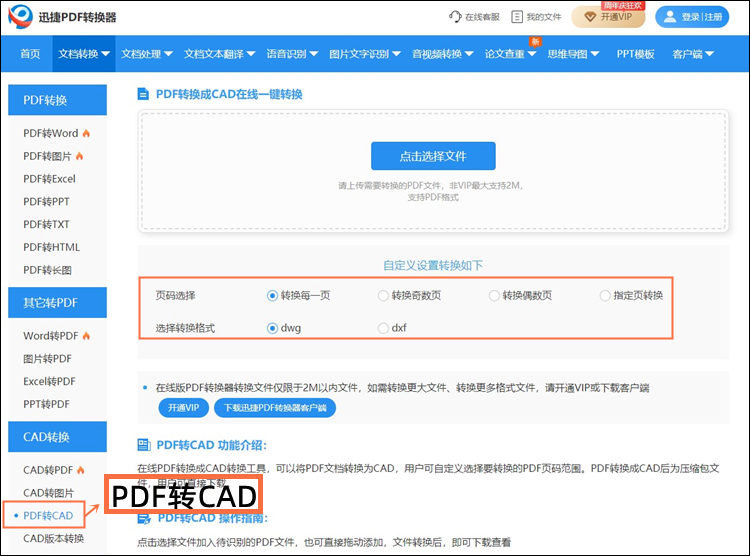This screenshot has height=556, width=750.
Task: Click 下载迅捷PDF转换器客户端 button
Action: click(x=275, y=408)
